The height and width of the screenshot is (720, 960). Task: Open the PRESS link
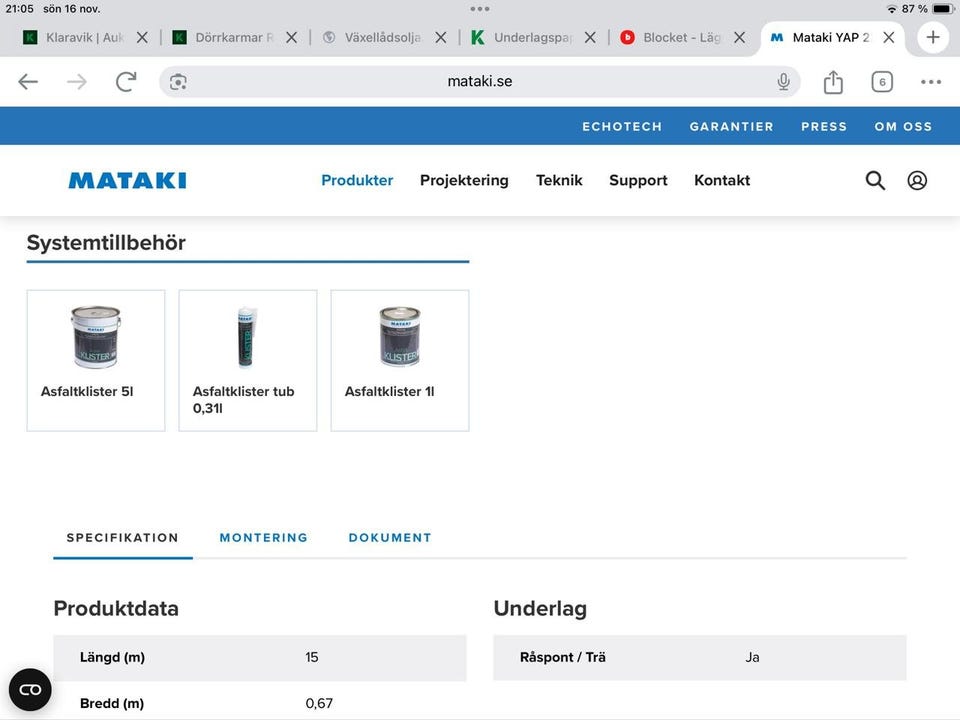pyautogui.click(x=824, y=126)
